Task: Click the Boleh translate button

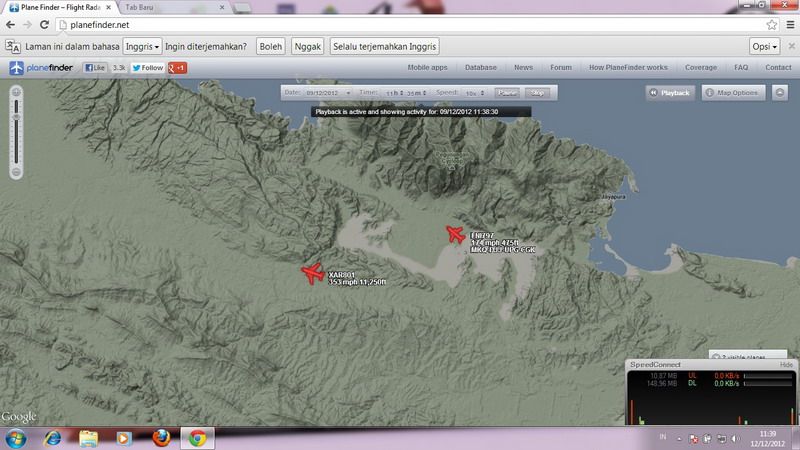Action: [270, 46]
